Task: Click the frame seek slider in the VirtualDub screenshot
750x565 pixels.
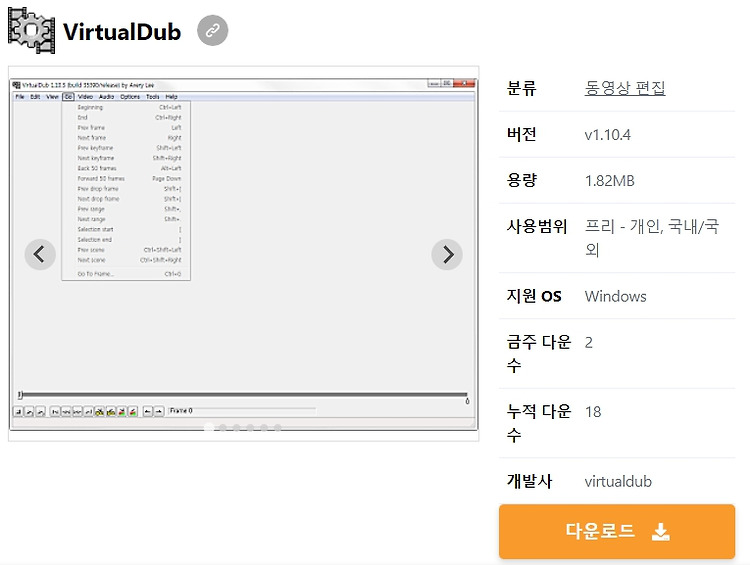Action: 243,395
